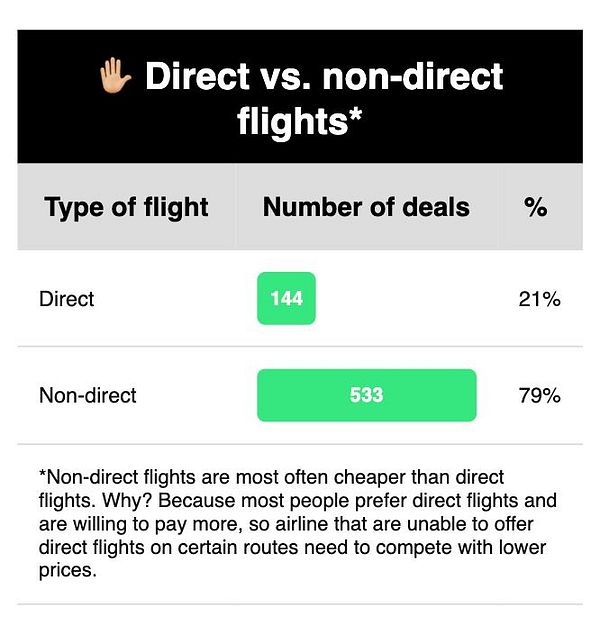Click the word "flights*" in black banner
Screen dimensions: 600x643
click(299, 122)
